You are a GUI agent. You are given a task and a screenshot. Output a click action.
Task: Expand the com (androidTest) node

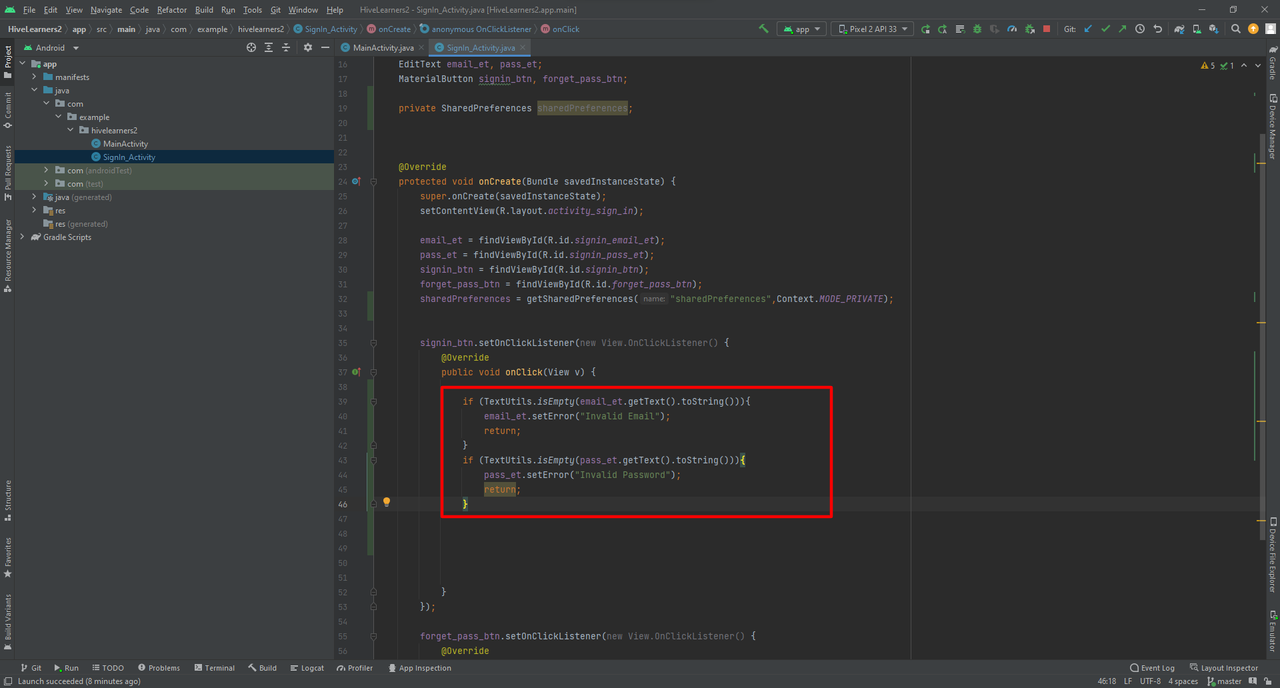point(46,170)
